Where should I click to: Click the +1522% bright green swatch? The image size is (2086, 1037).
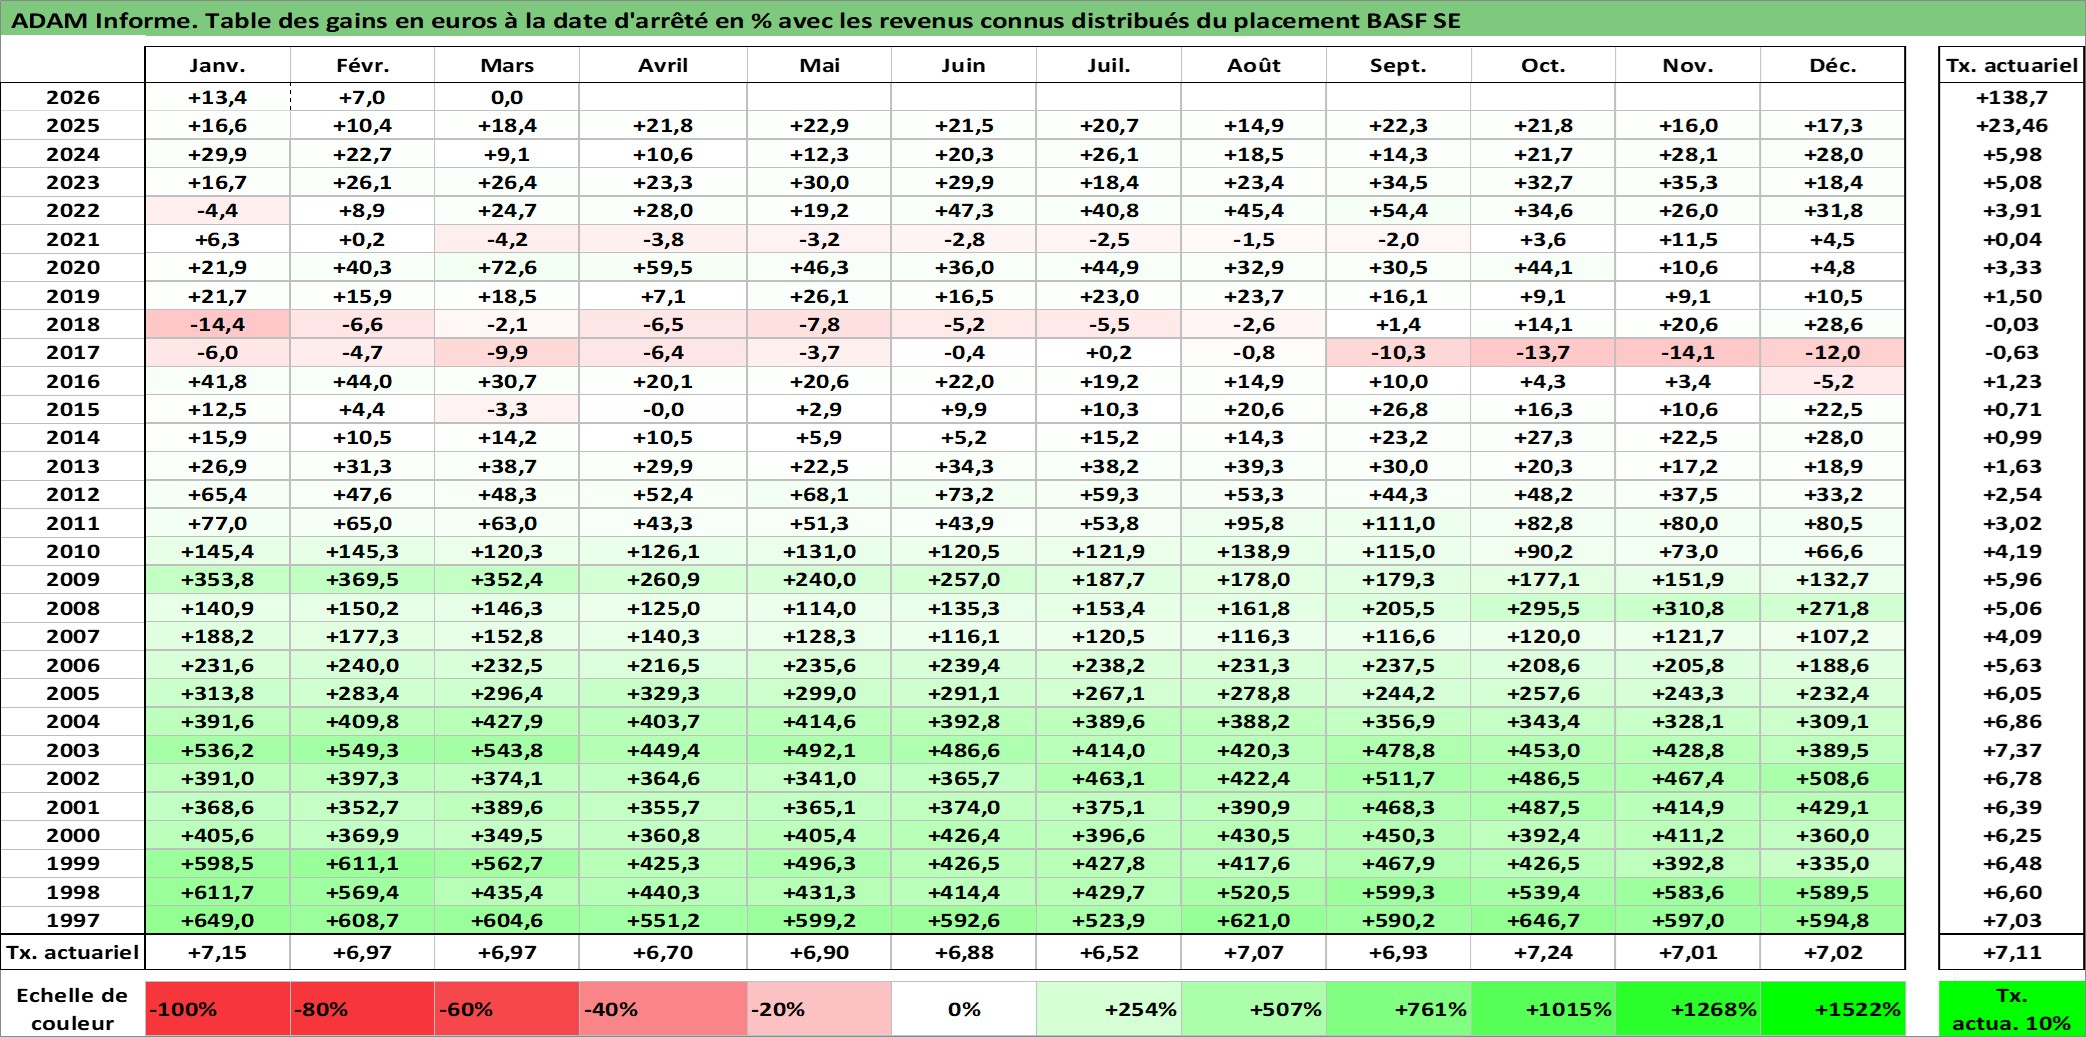1833,1009
